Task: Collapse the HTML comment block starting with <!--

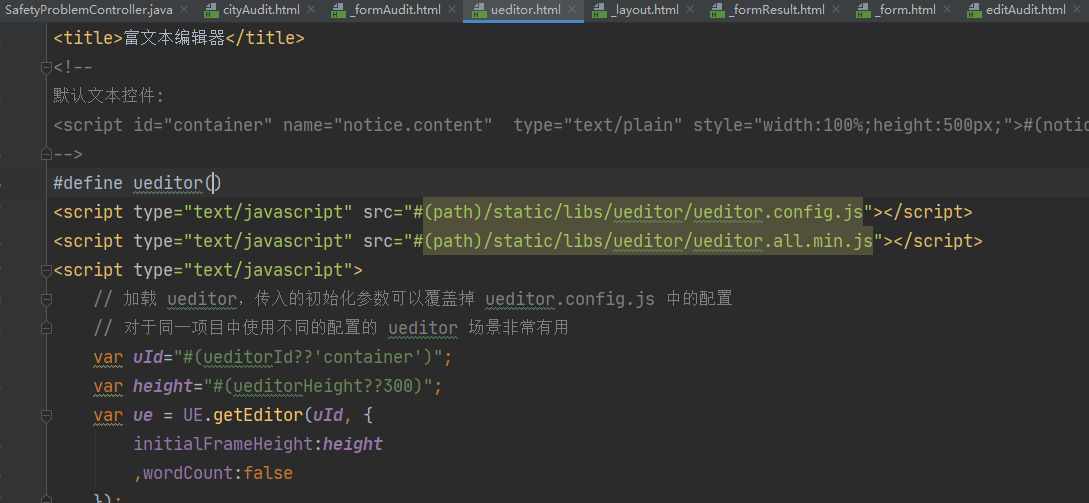Action: [x=45, y=68]
